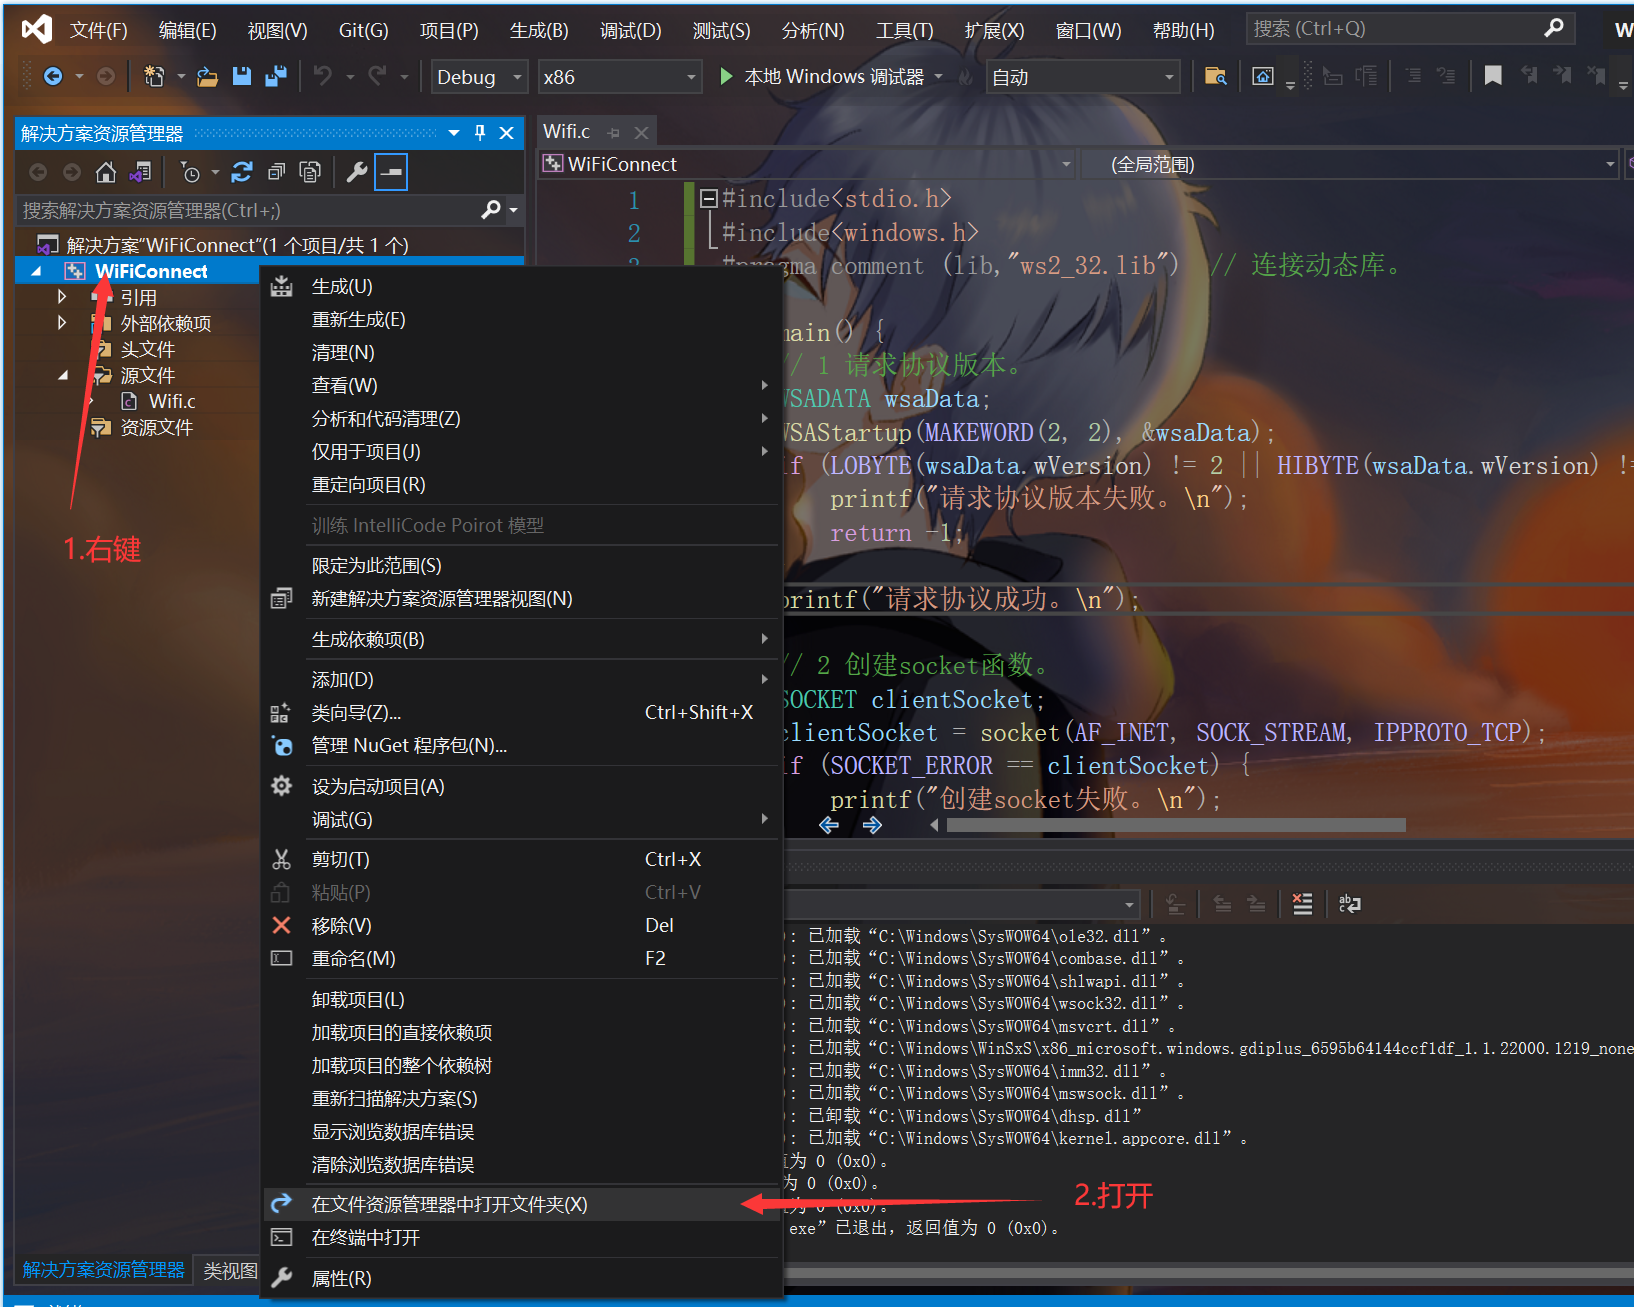
Task: Click the editor horizontal scrollbar thumb
Action: pos(1176,825)
